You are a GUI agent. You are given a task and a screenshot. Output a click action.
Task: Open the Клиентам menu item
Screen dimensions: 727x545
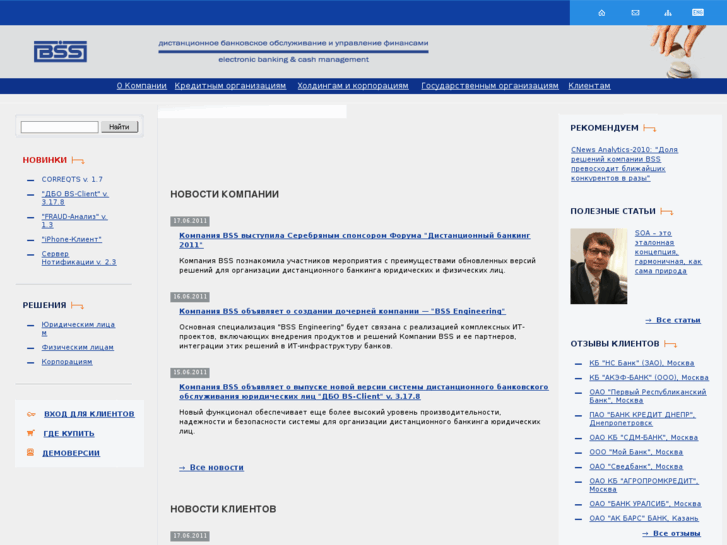589,86
